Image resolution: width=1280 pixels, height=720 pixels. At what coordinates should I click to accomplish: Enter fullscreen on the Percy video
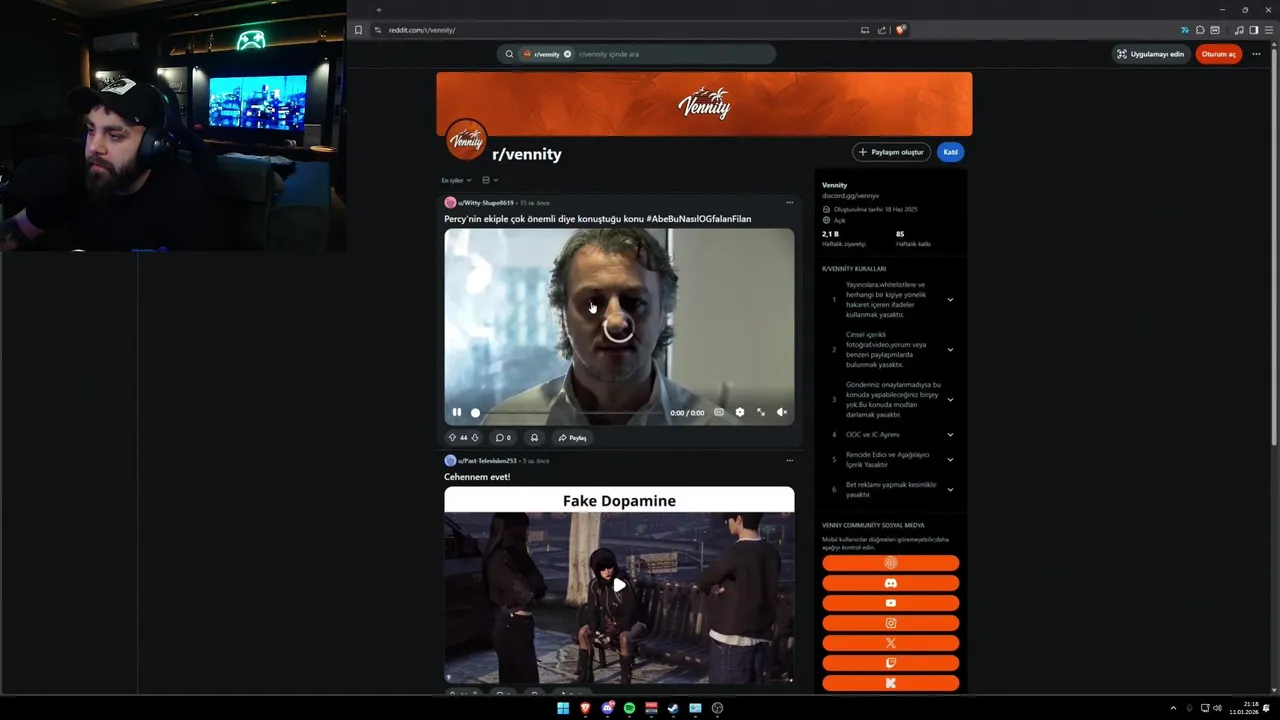click(761, 412)
